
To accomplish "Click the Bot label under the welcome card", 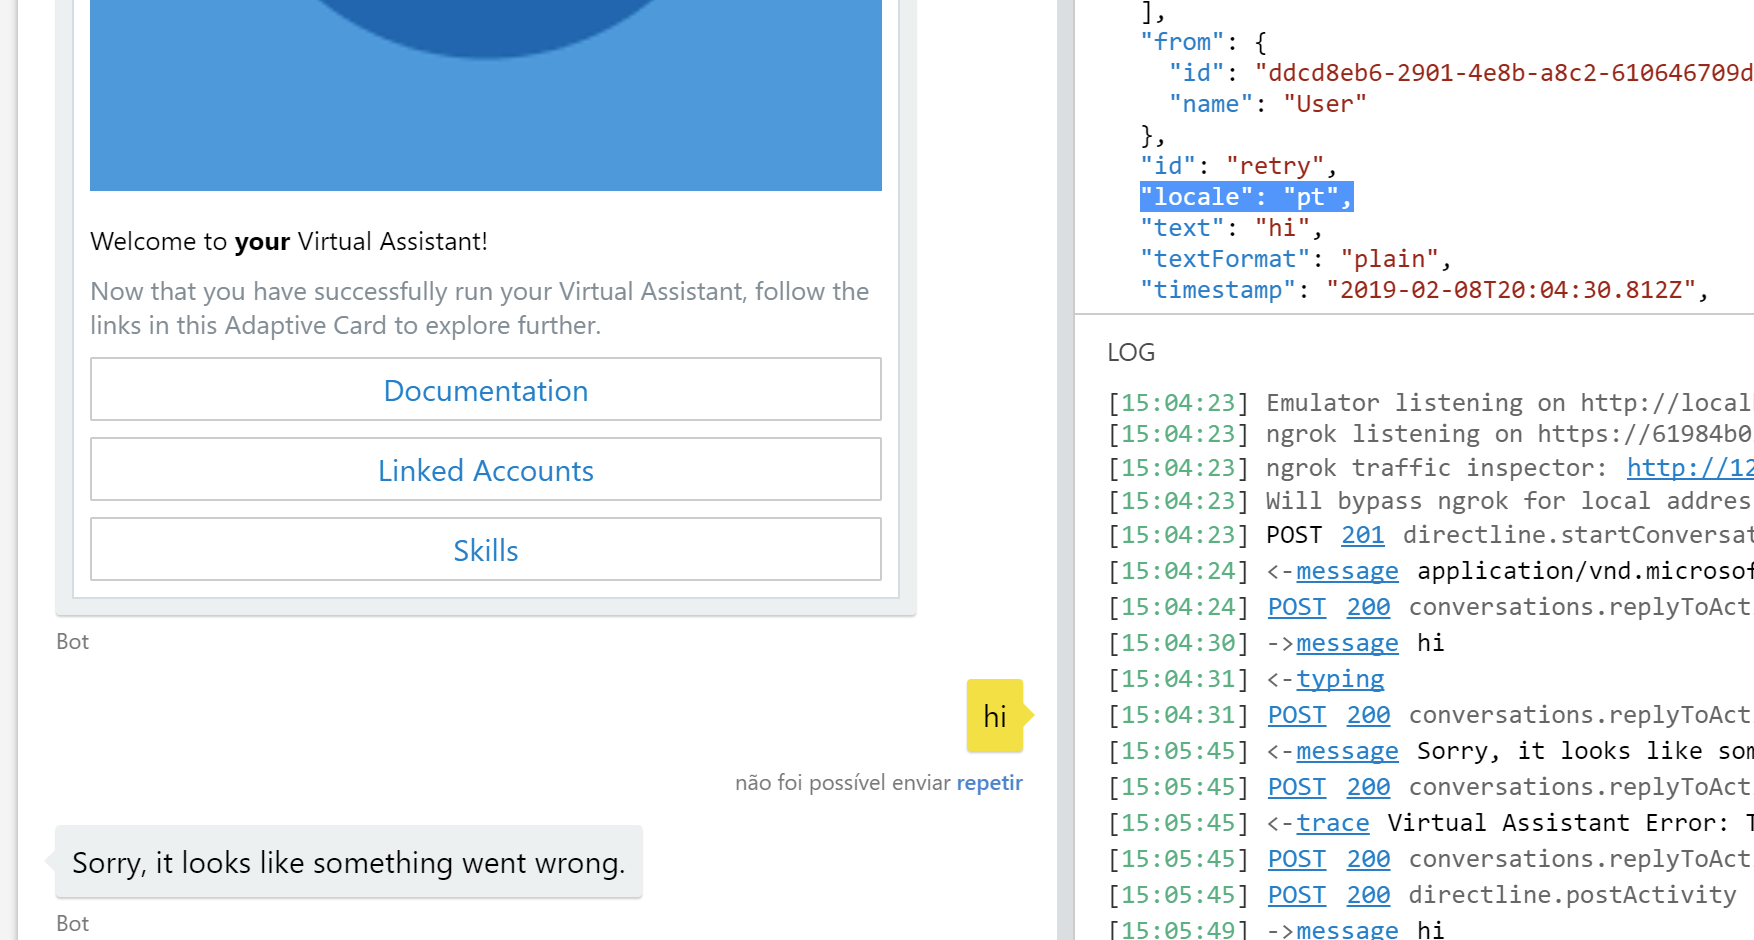I will pyautogui.click(x=72, y=641).
